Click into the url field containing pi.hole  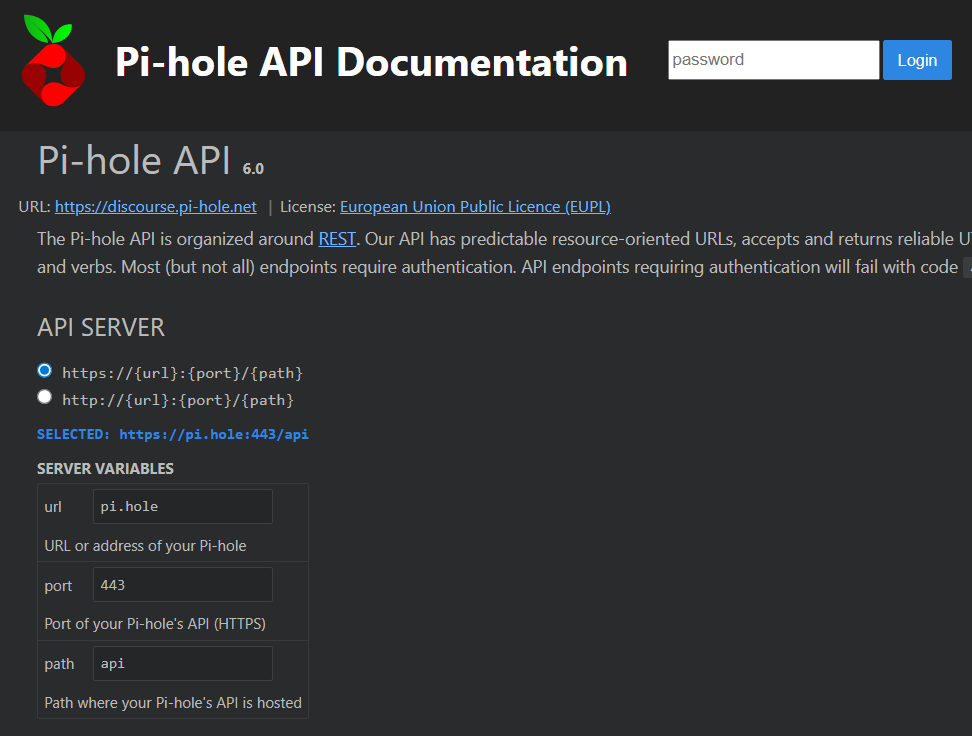point(182,506)
